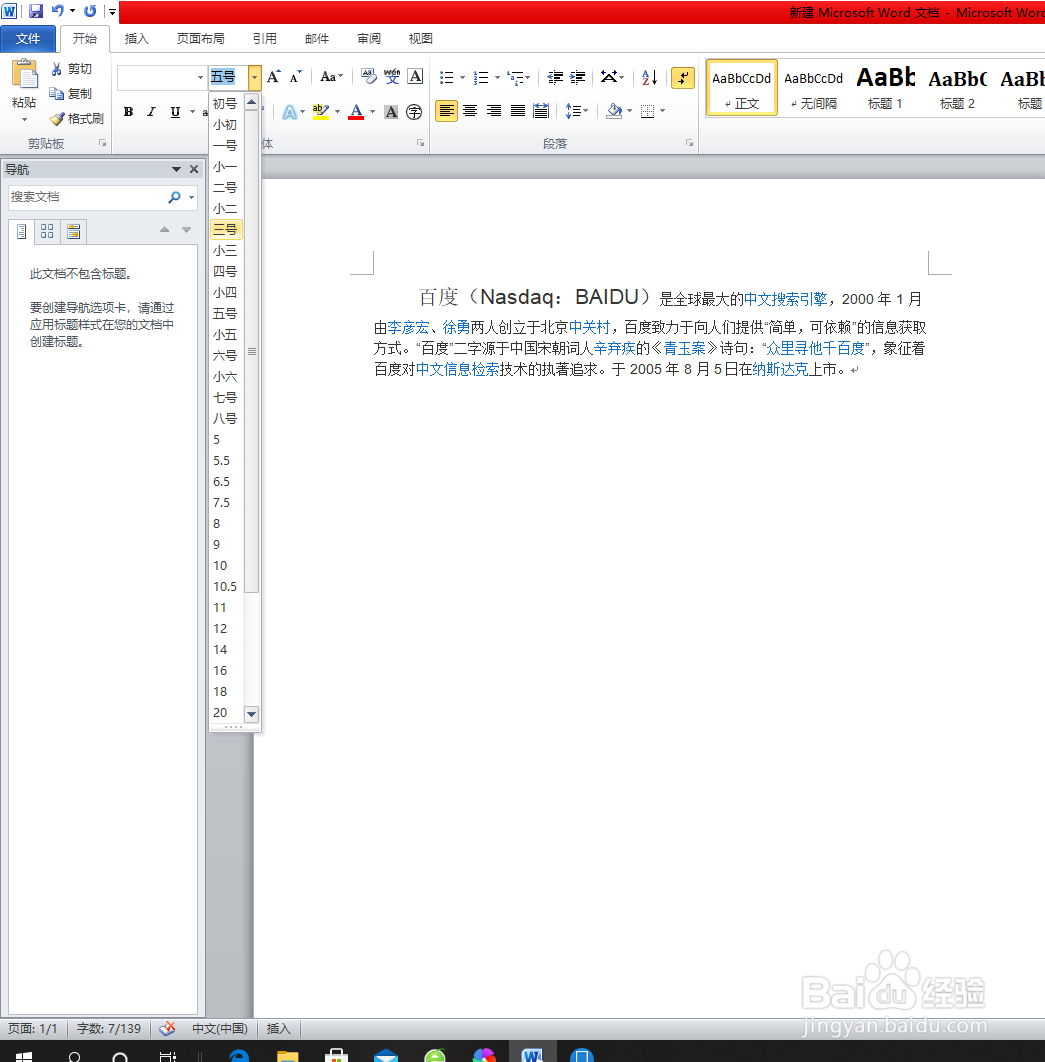
Task: Select Distributed paragraph alignment
Action: point(540,110)
